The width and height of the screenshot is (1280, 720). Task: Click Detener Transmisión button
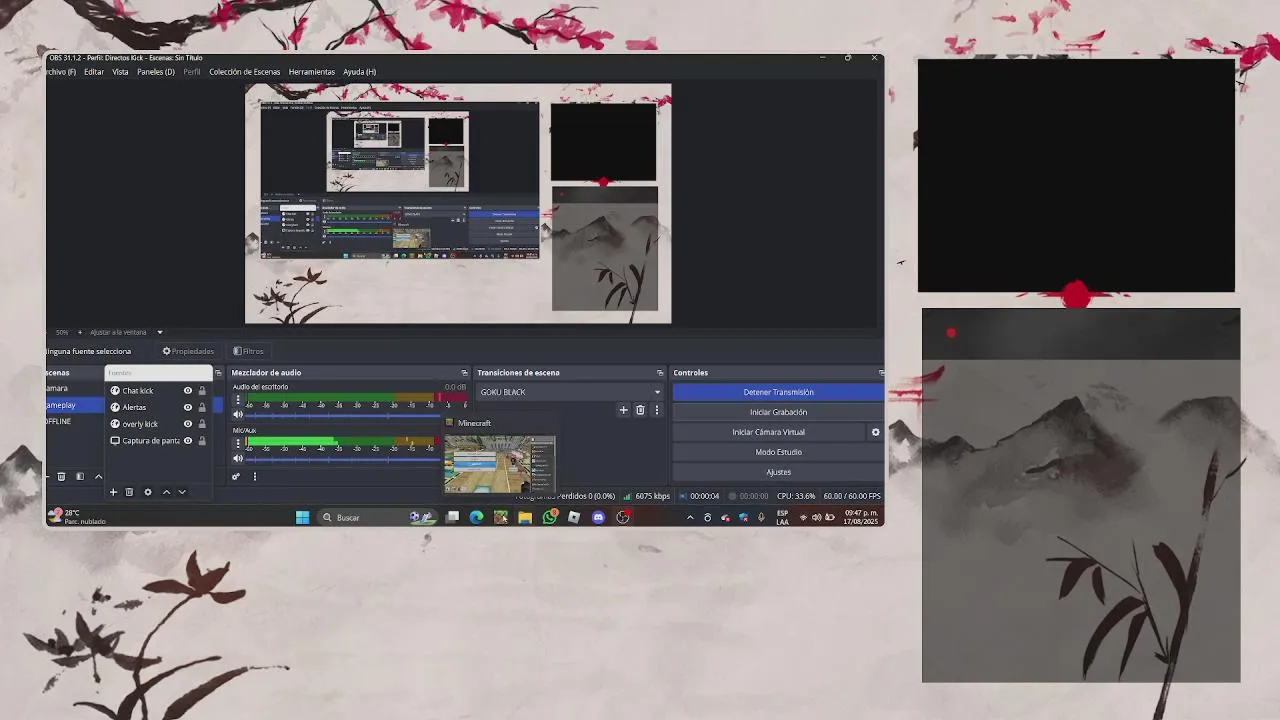pos(778,392)
